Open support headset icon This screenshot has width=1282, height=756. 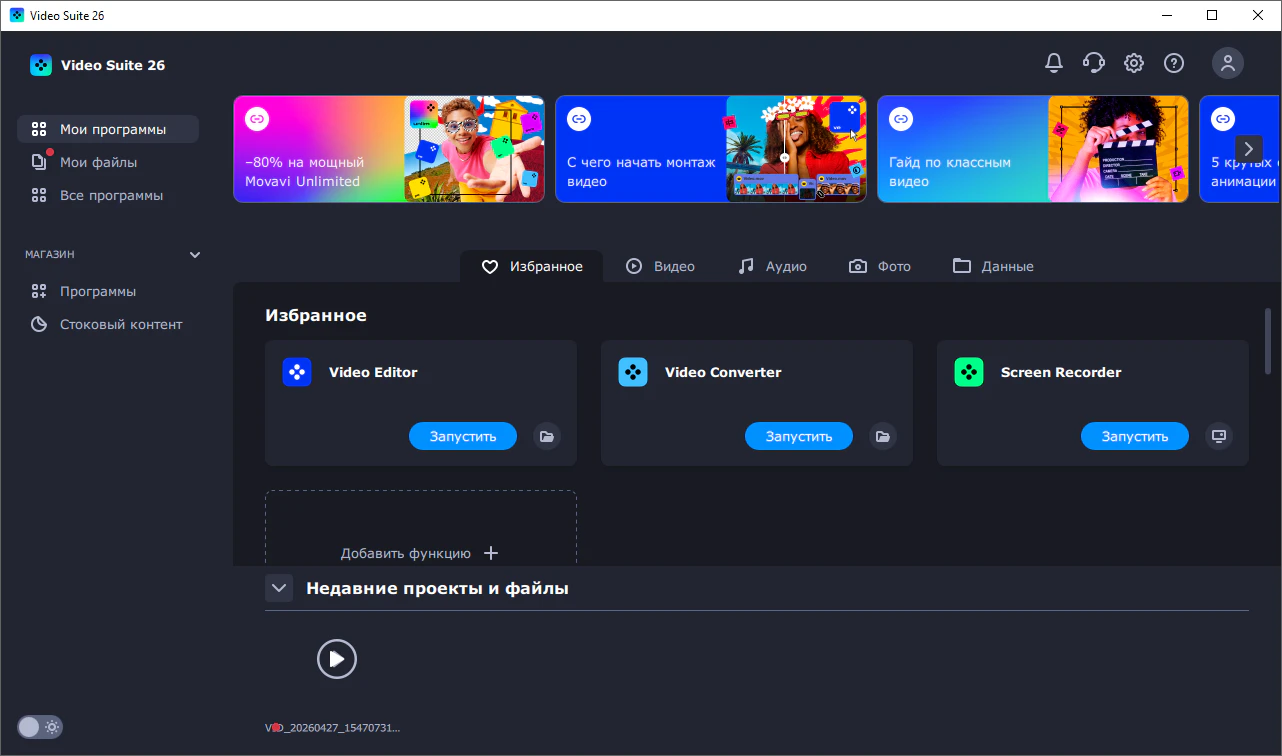(x=1094, y=63)
